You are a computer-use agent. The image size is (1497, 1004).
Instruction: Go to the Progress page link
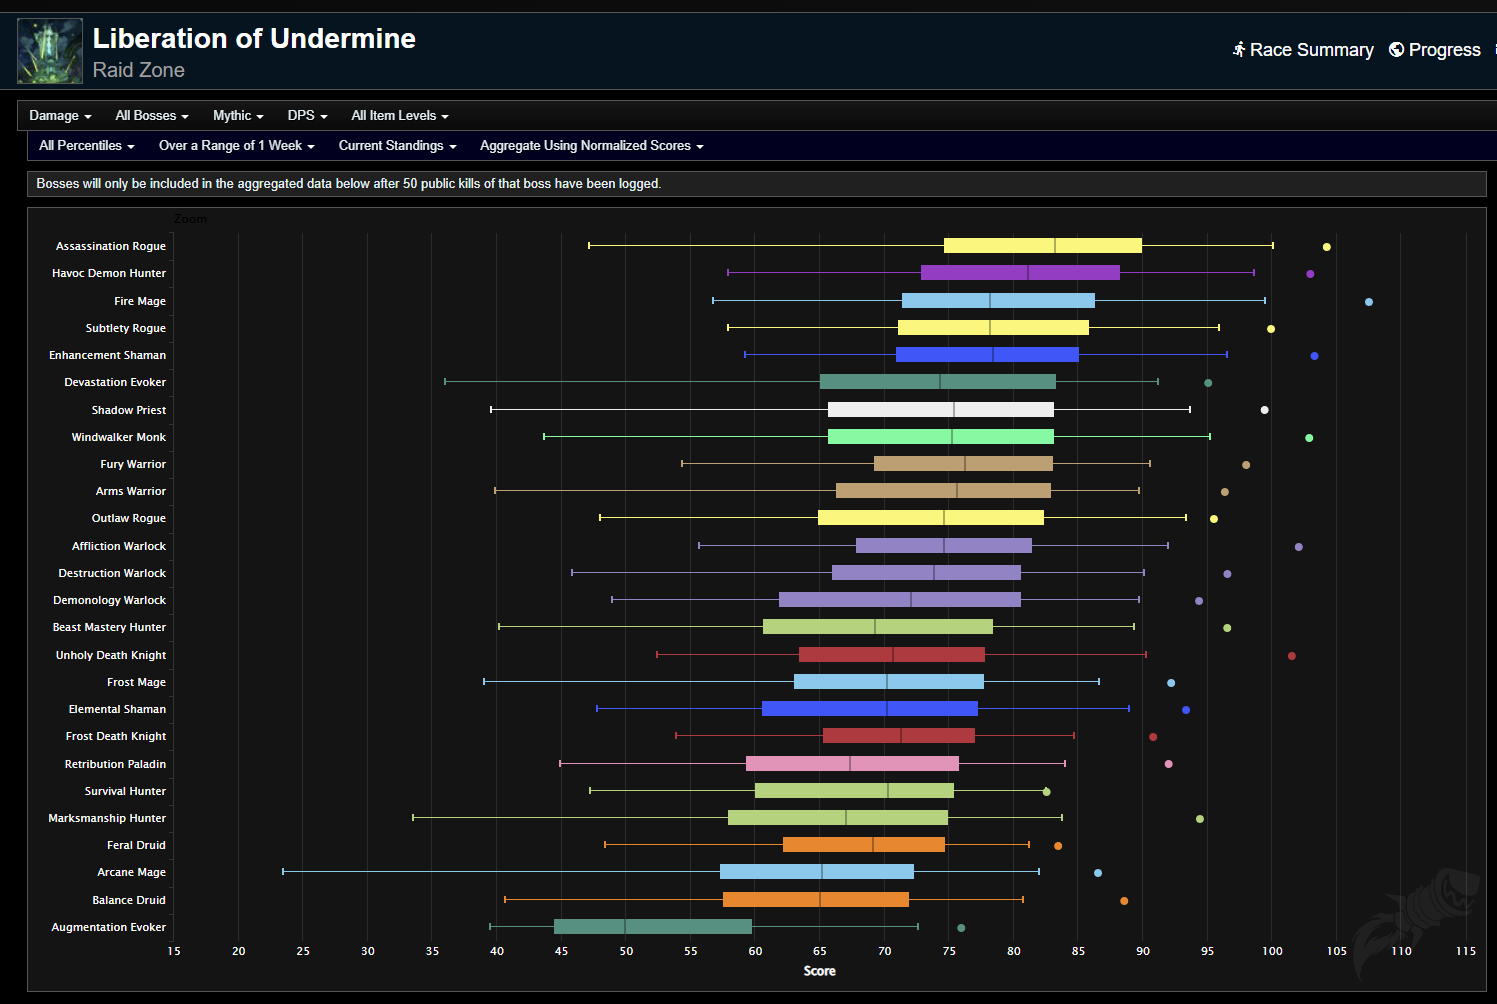[1444, 50]
